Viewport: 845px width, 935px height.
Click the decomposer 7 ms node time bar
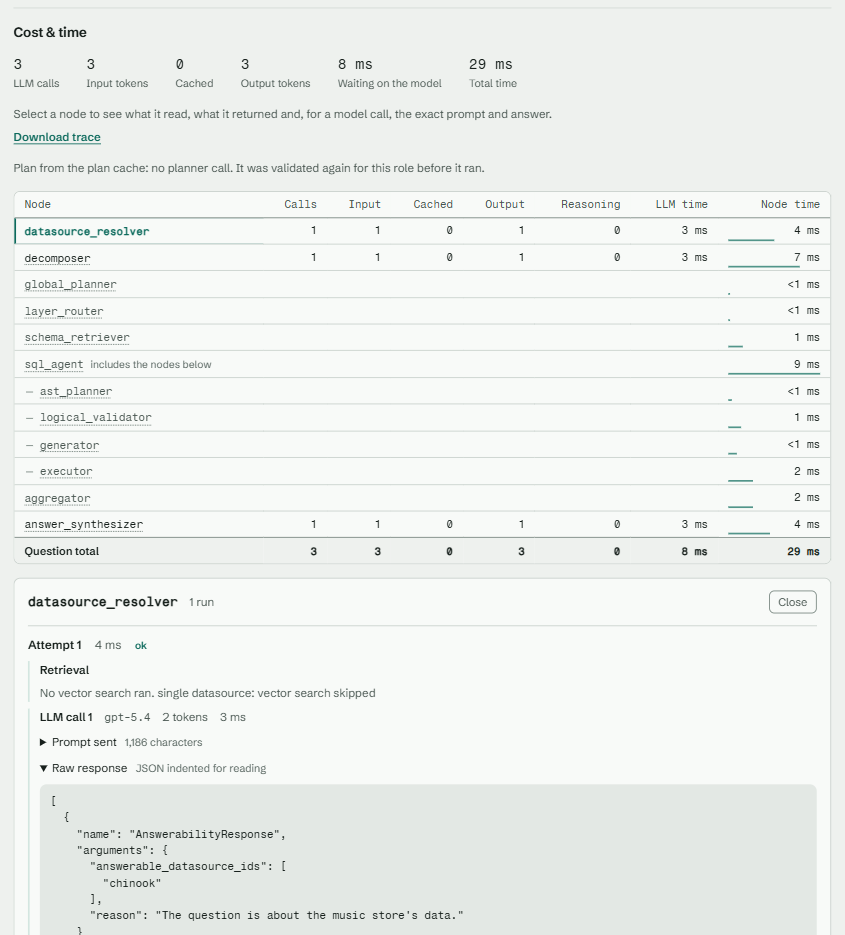pyautogui.click(x=764, y=267)
